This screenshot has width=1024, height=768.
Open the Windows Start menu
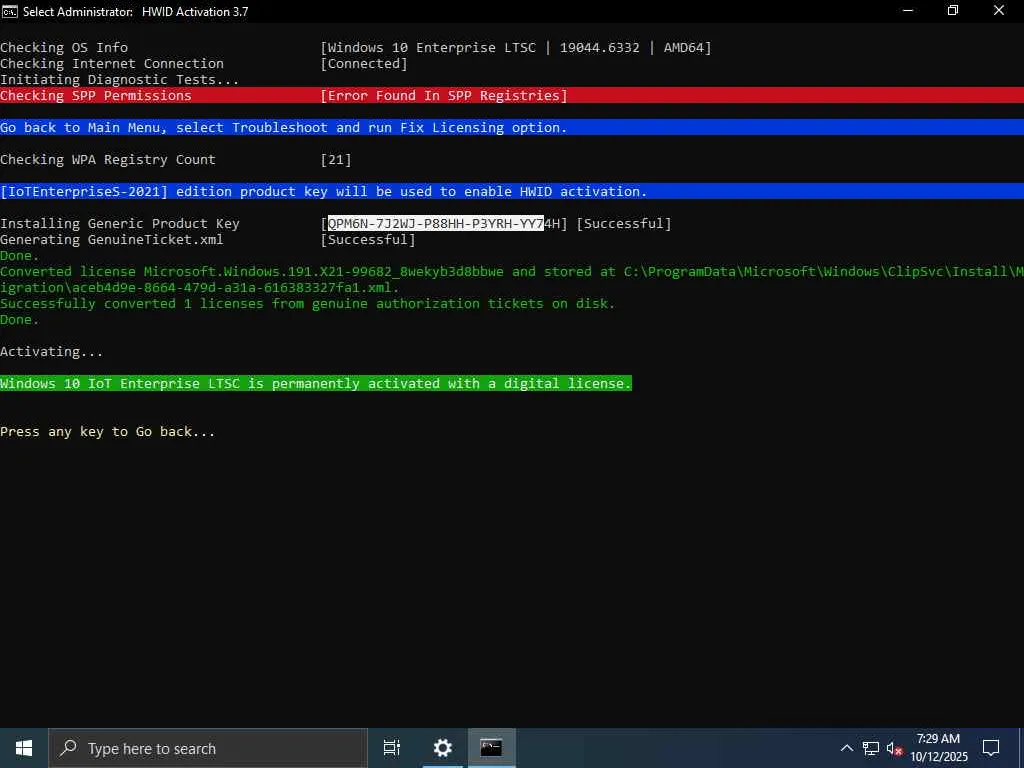pos(24,748)
